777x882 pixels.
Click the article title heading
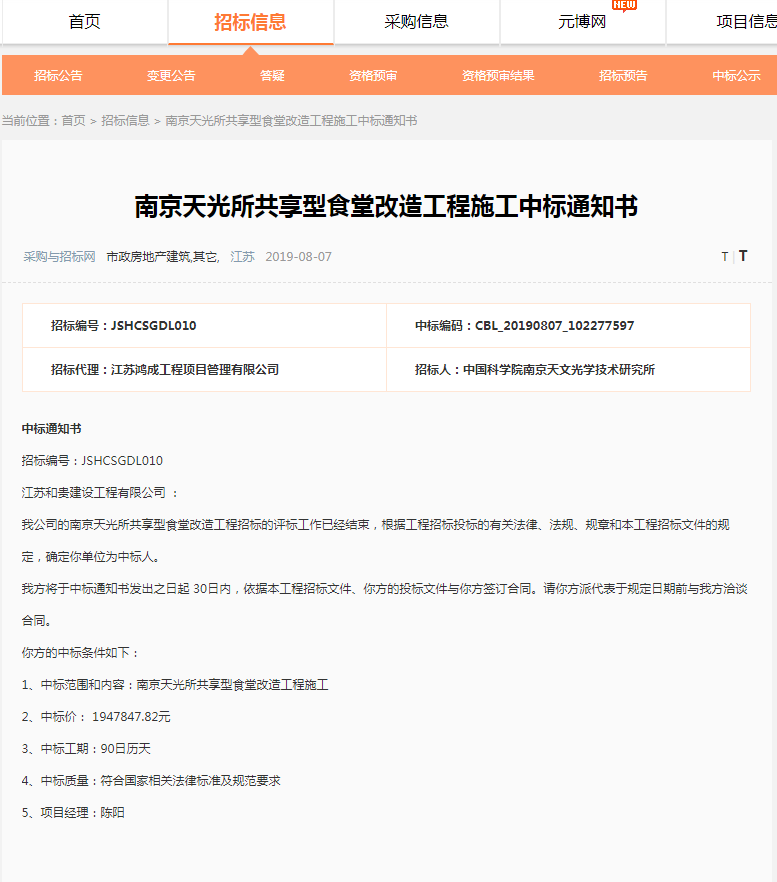pyautogui.click(x=386, y=207)
